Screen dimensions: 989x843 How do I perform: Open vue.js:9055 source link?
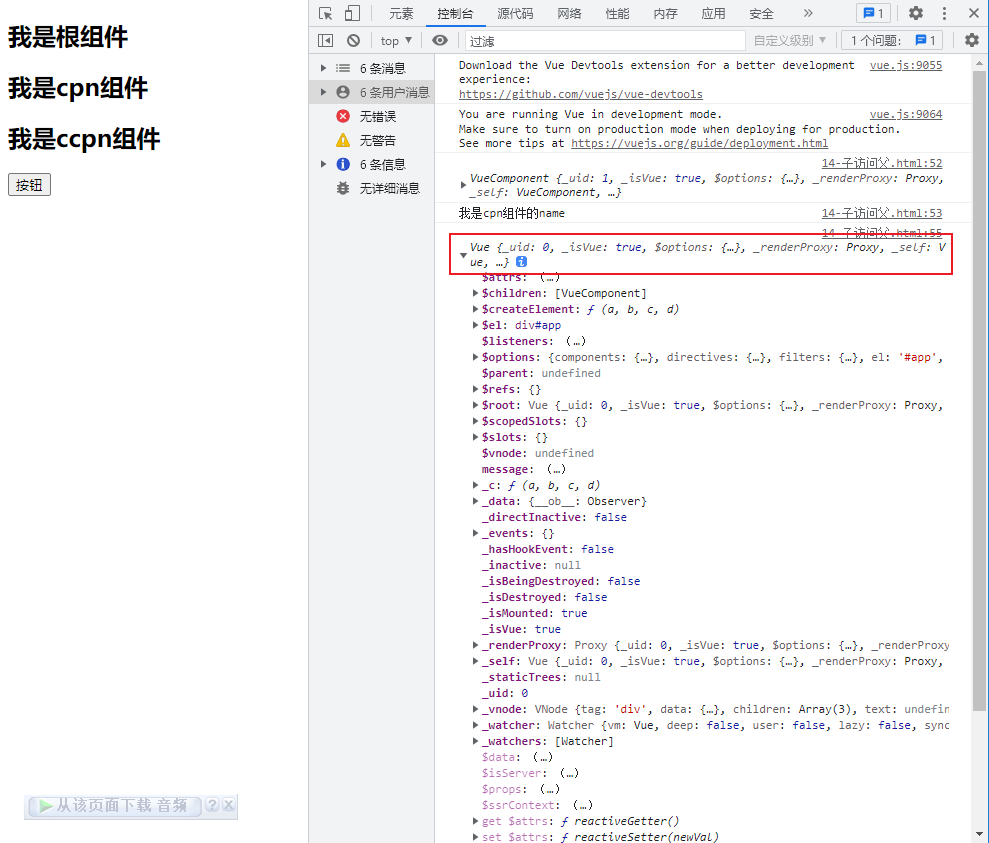coord(906,65)
